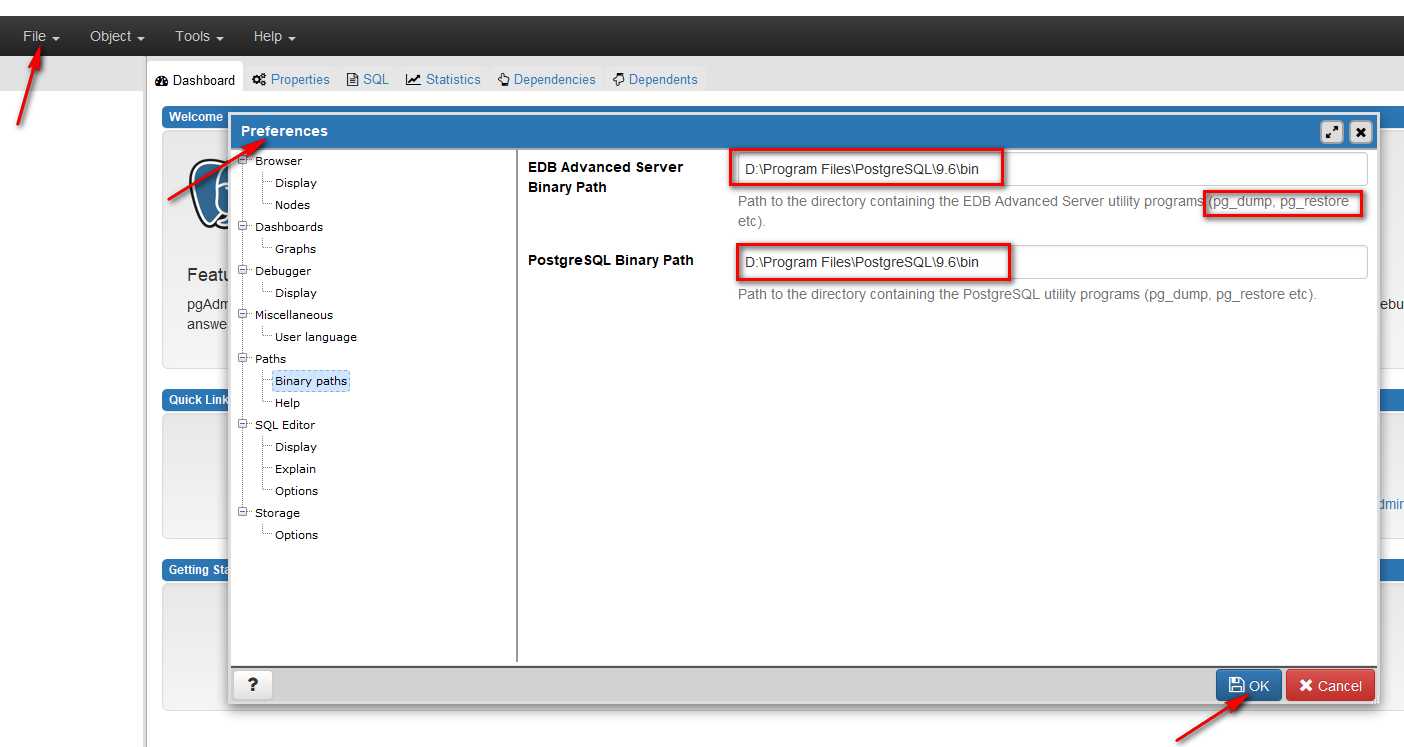
Task: Collapse the Paths tree node
Action: click(x=242, y=358)
